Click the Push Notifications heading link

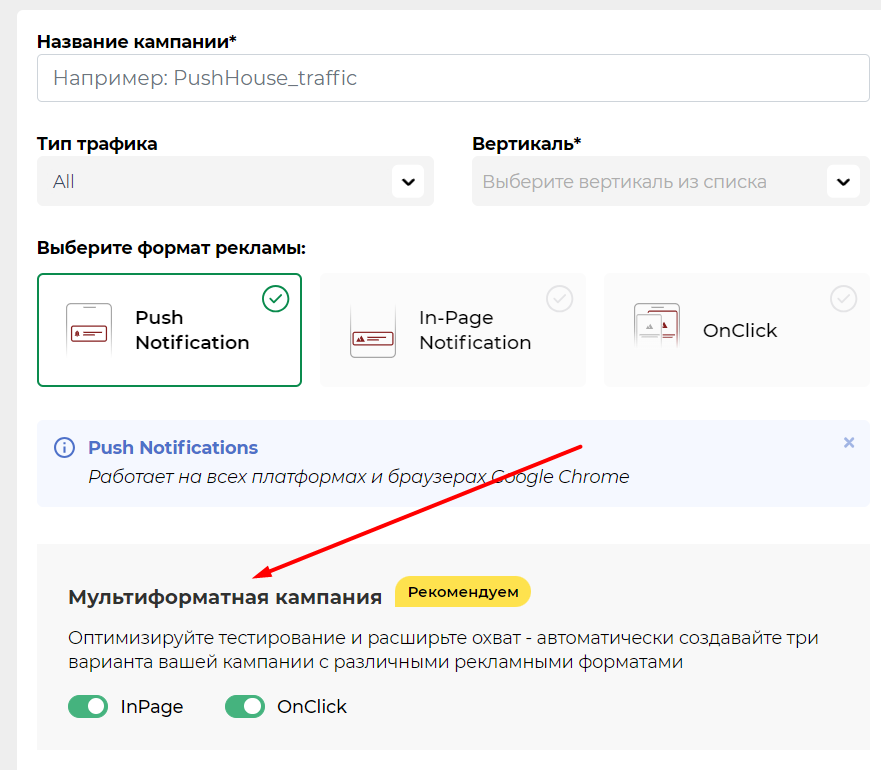pos(173,447)
